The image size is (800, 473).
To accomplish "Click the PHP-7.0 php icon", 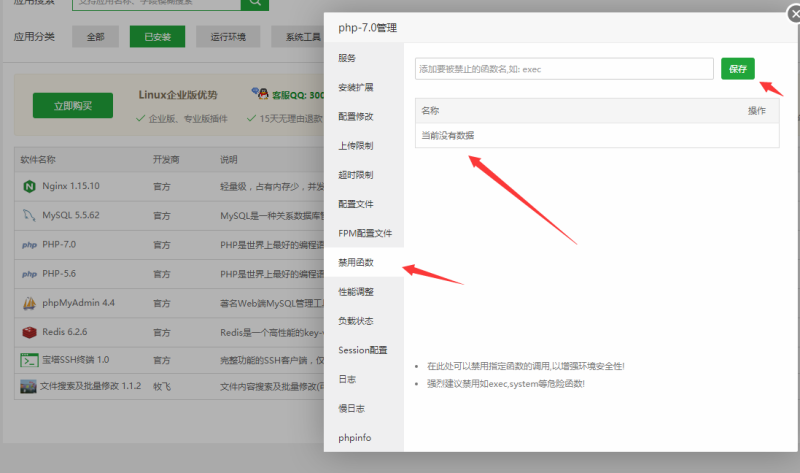I will 29,244.
